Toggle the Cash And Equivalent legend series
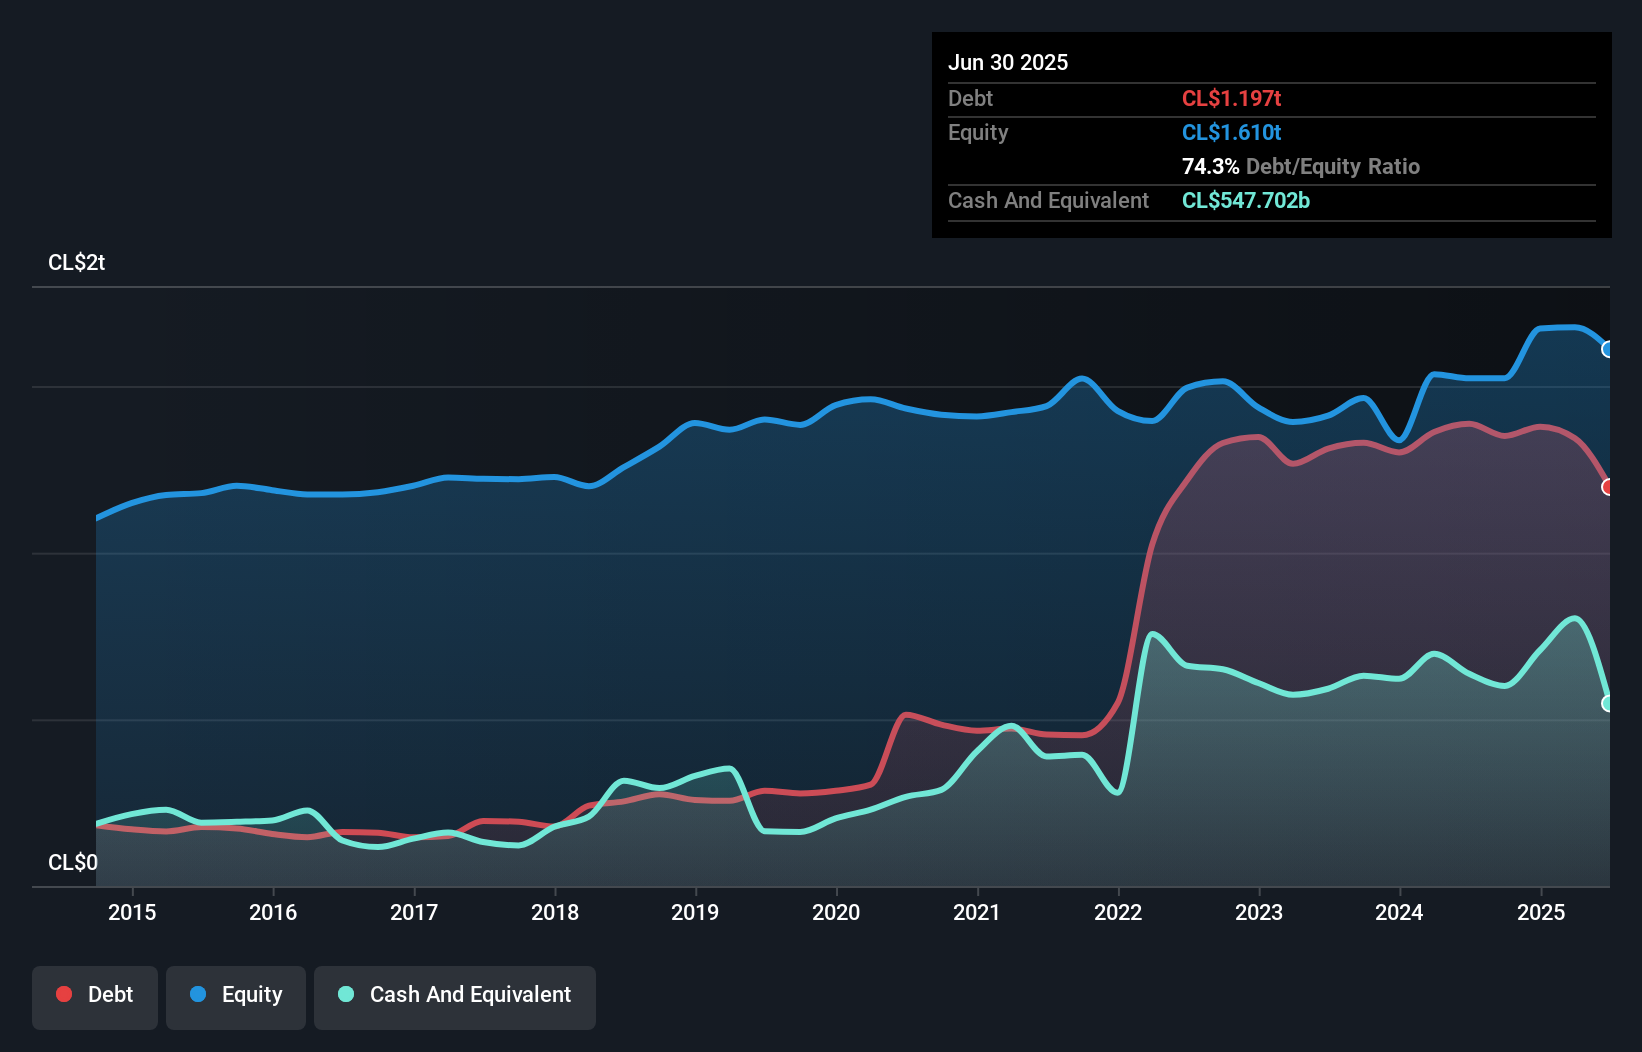 tap(455, 995)
